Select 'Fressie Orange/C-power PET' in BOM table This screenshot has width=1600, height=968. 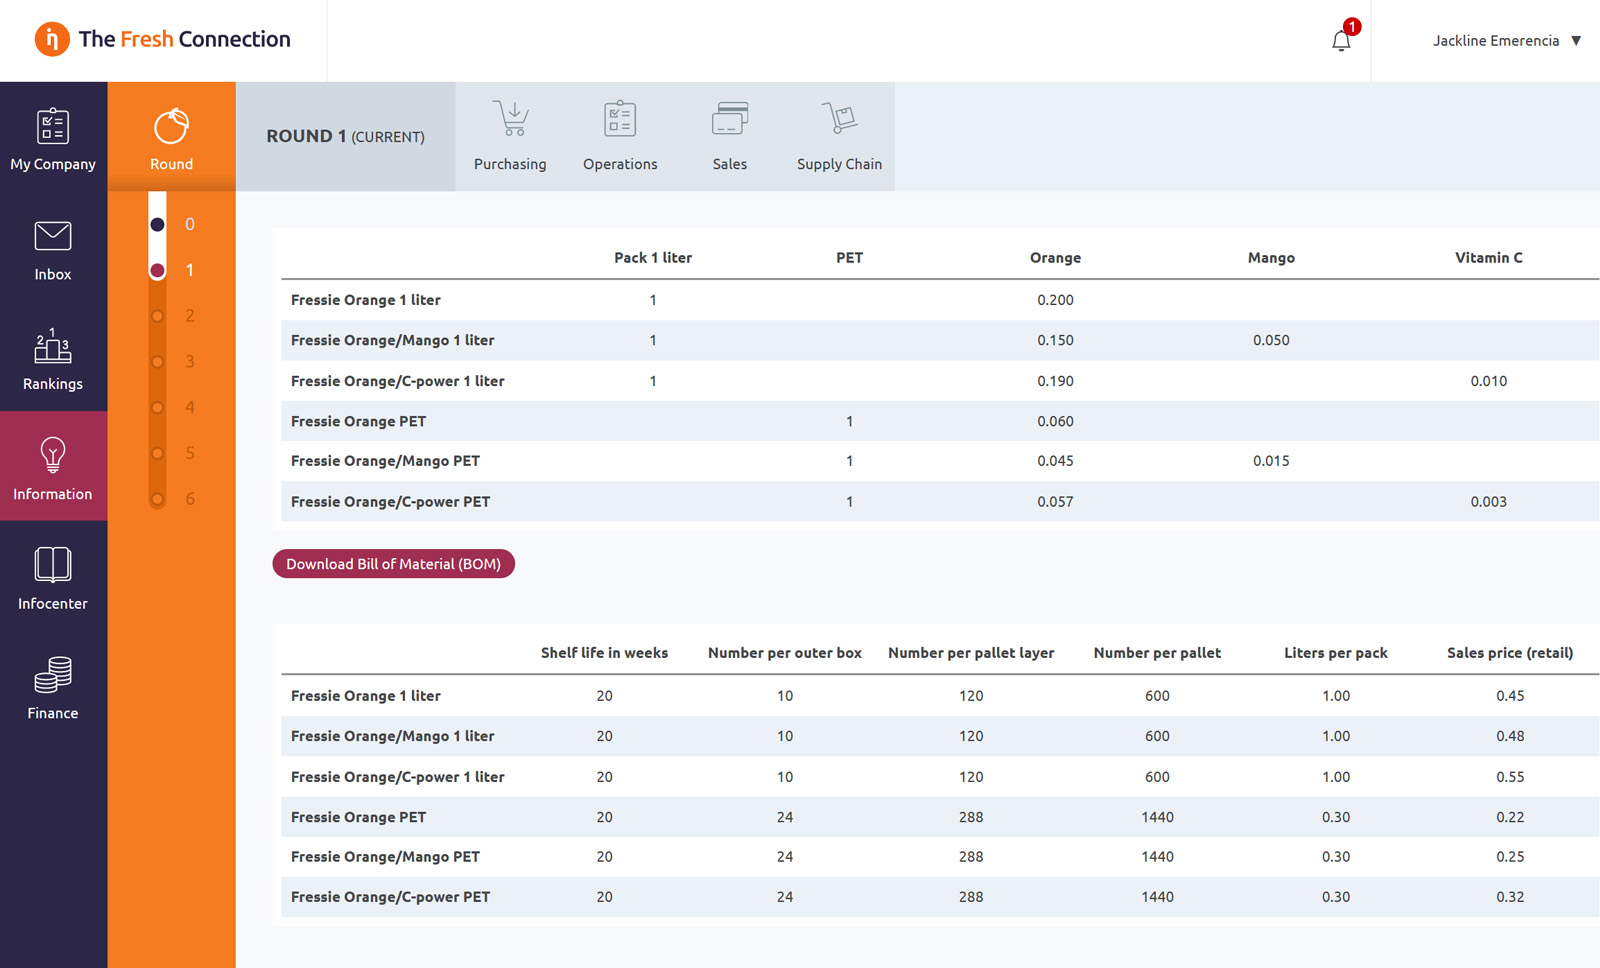coord(940,502)
